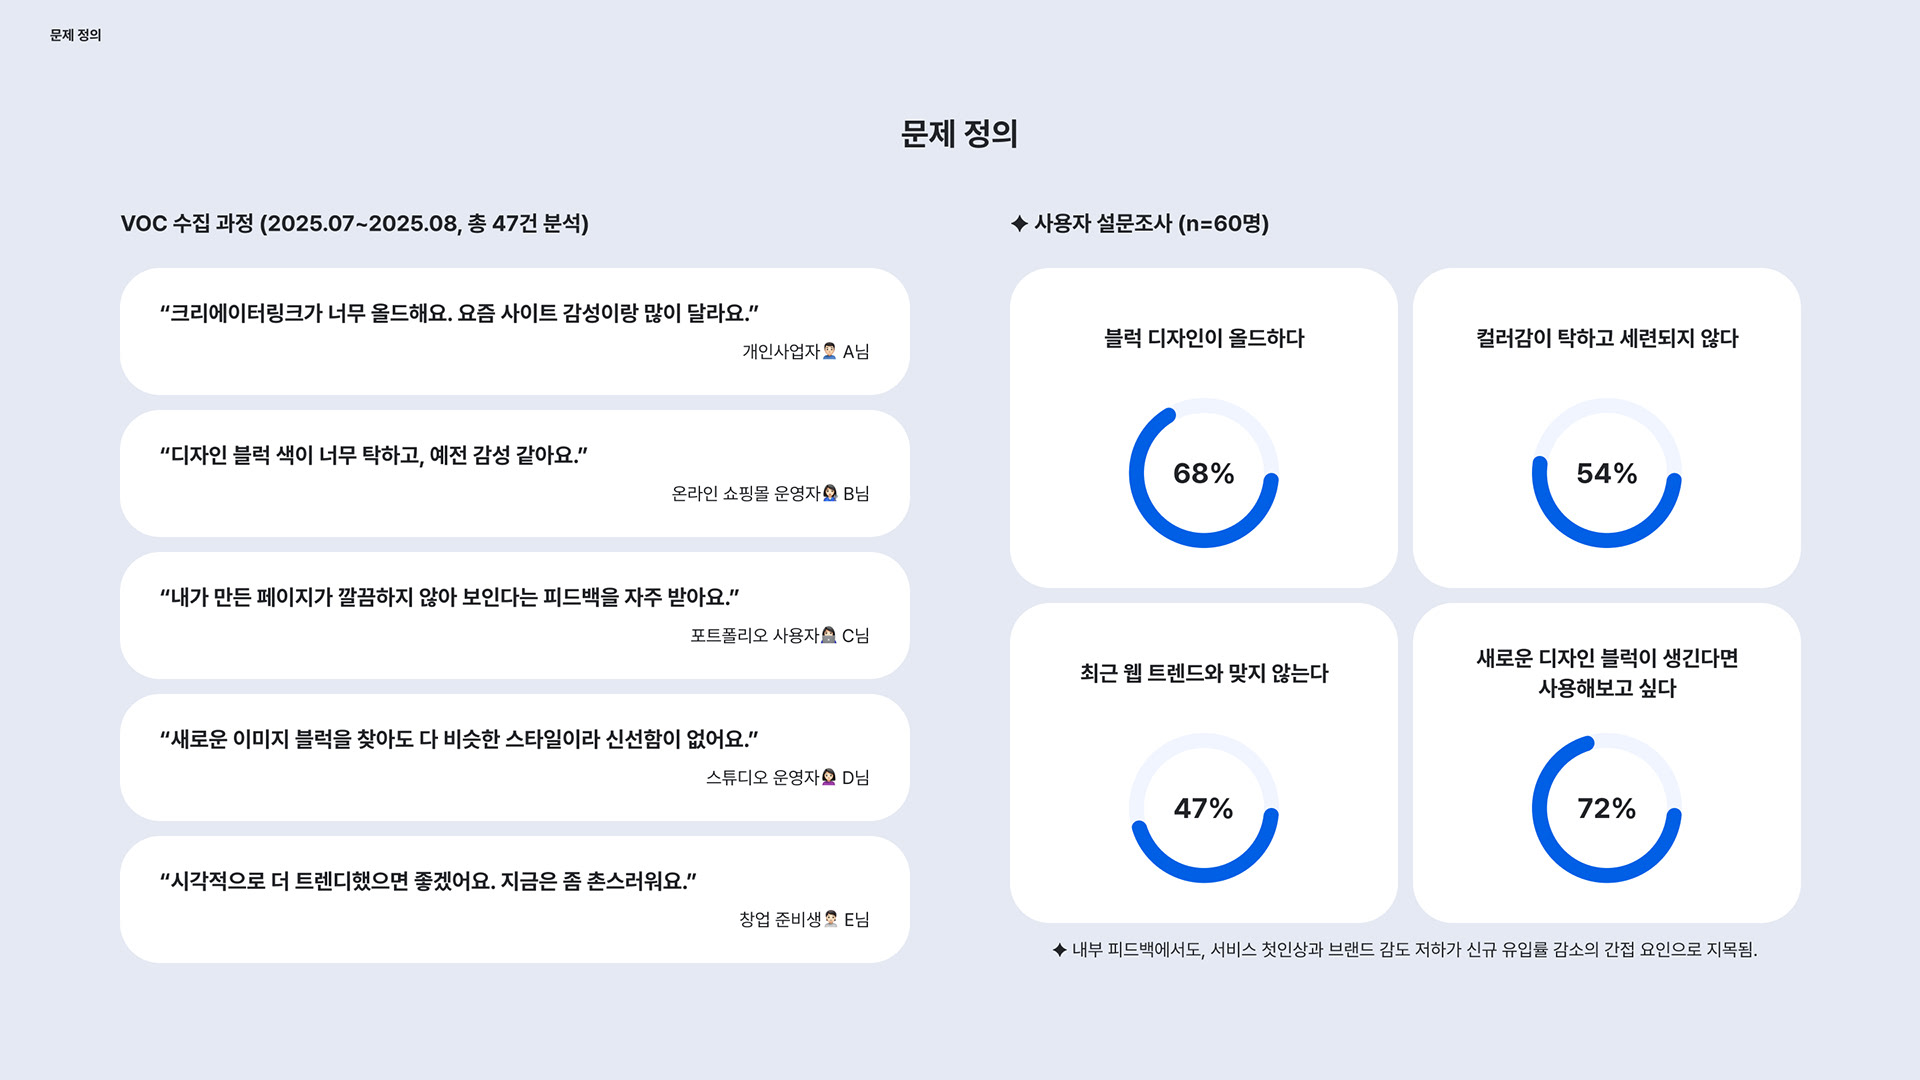Screen dimensions: 1920x1080
Task: Select the small 문제 정의 label at top-left
Action: point(76,35)
